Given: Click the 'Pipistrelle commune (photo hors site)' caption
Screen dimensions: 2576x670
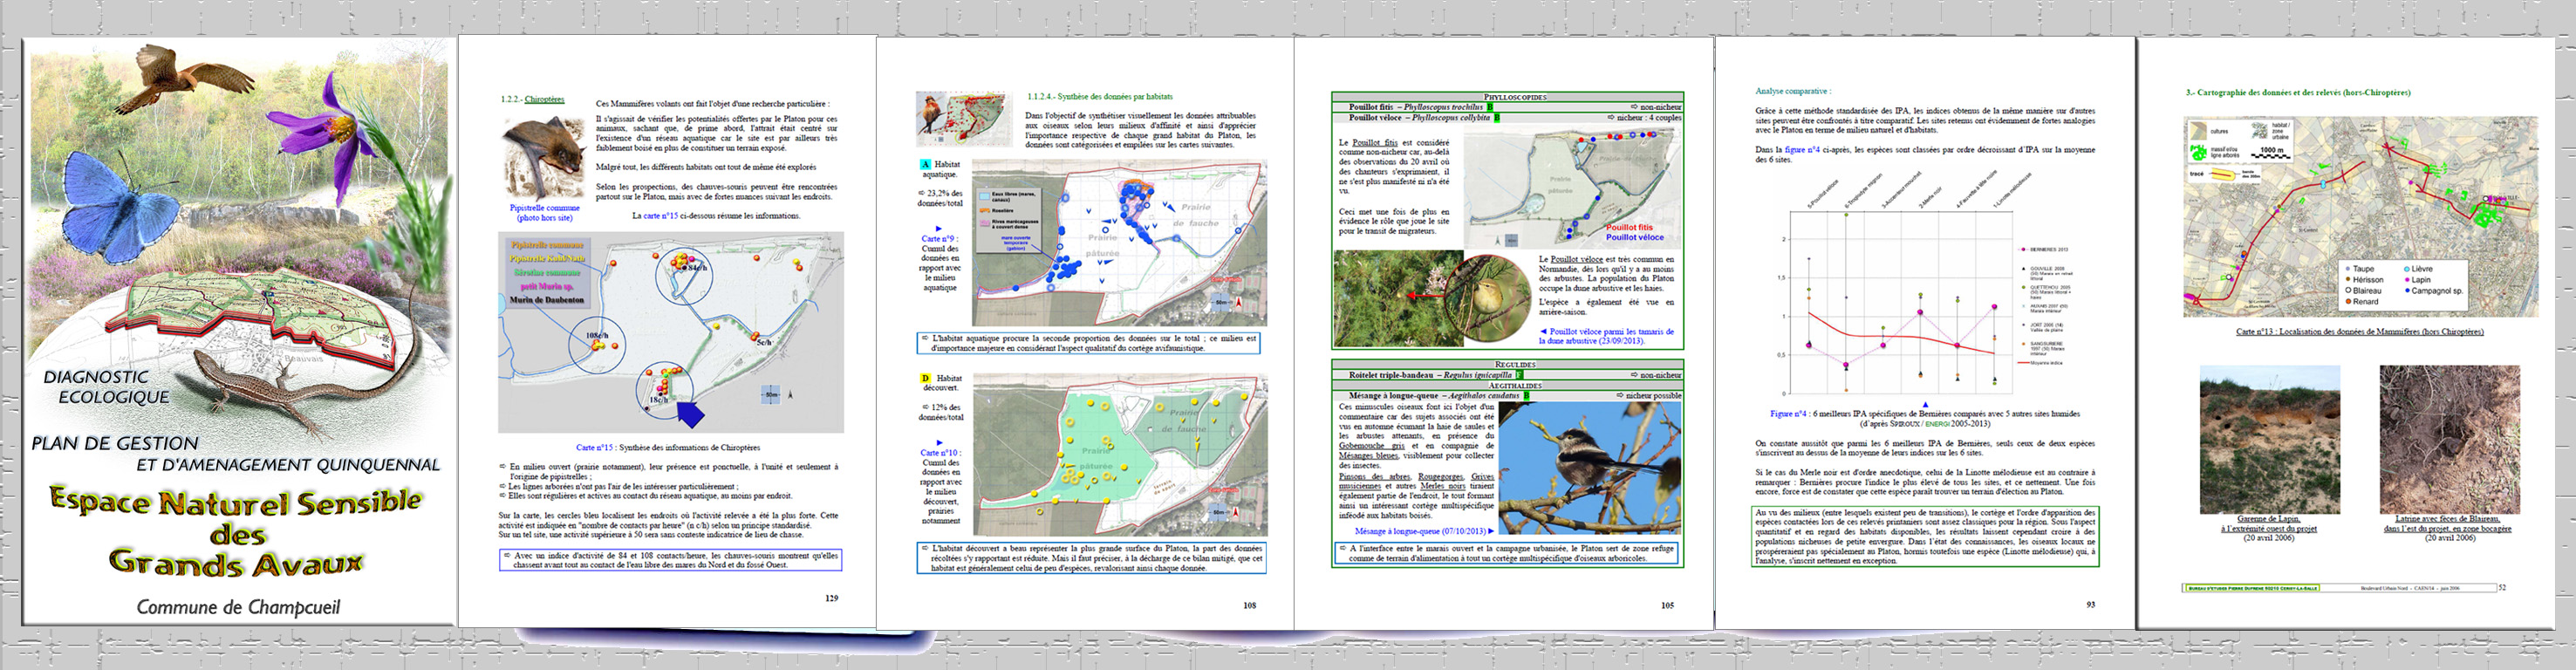Looking at the screenshot, I should pyautogui.click(x=544, y=213).
